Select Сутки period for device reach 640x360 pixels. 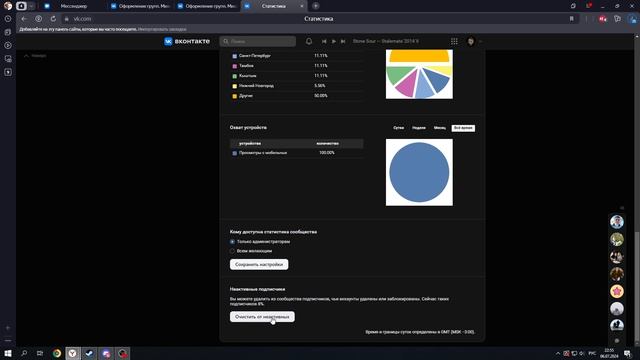coord(398,128)
